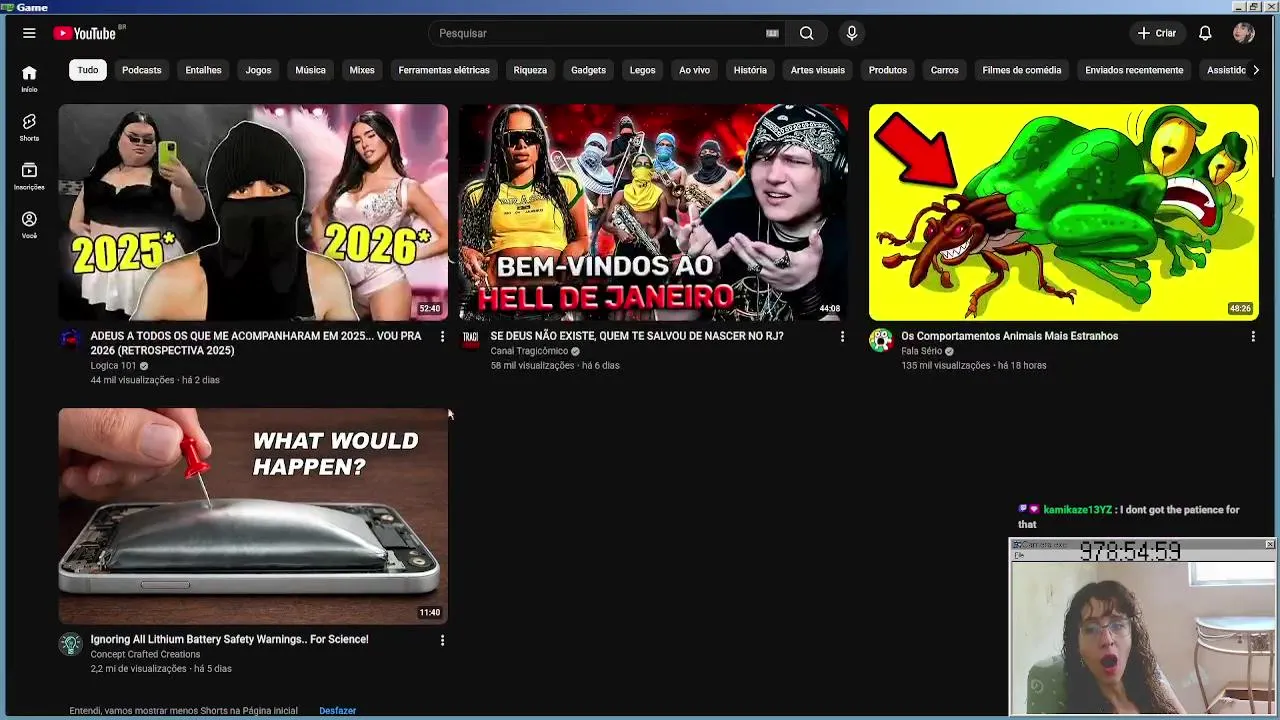Open title 'ADEUS A TODOS OS QUE ME ACOMPANHARAM'
Viewport: 1280px width, 720px height.
point(256,343)
